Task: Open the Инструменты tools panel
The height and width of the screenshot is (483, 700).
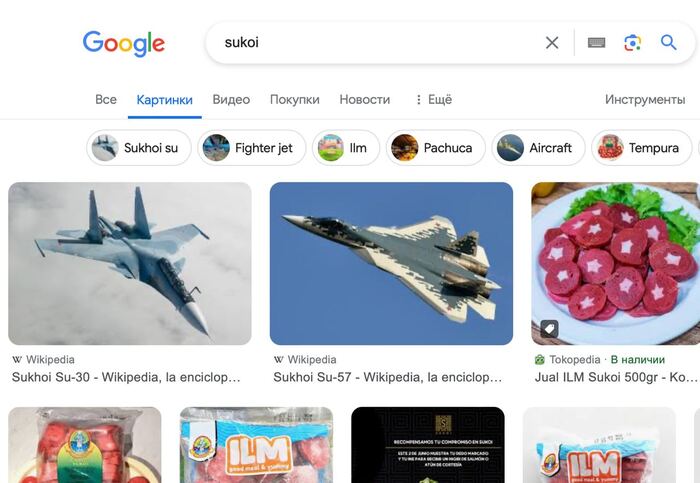Action: [x=645, y=100]
